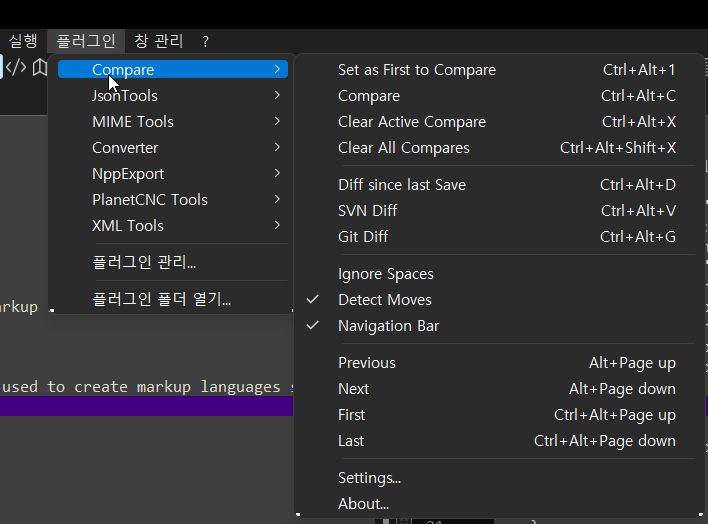Go to First difference
The height and width of the screenshot is (524, 708).
tap(498, 415)
